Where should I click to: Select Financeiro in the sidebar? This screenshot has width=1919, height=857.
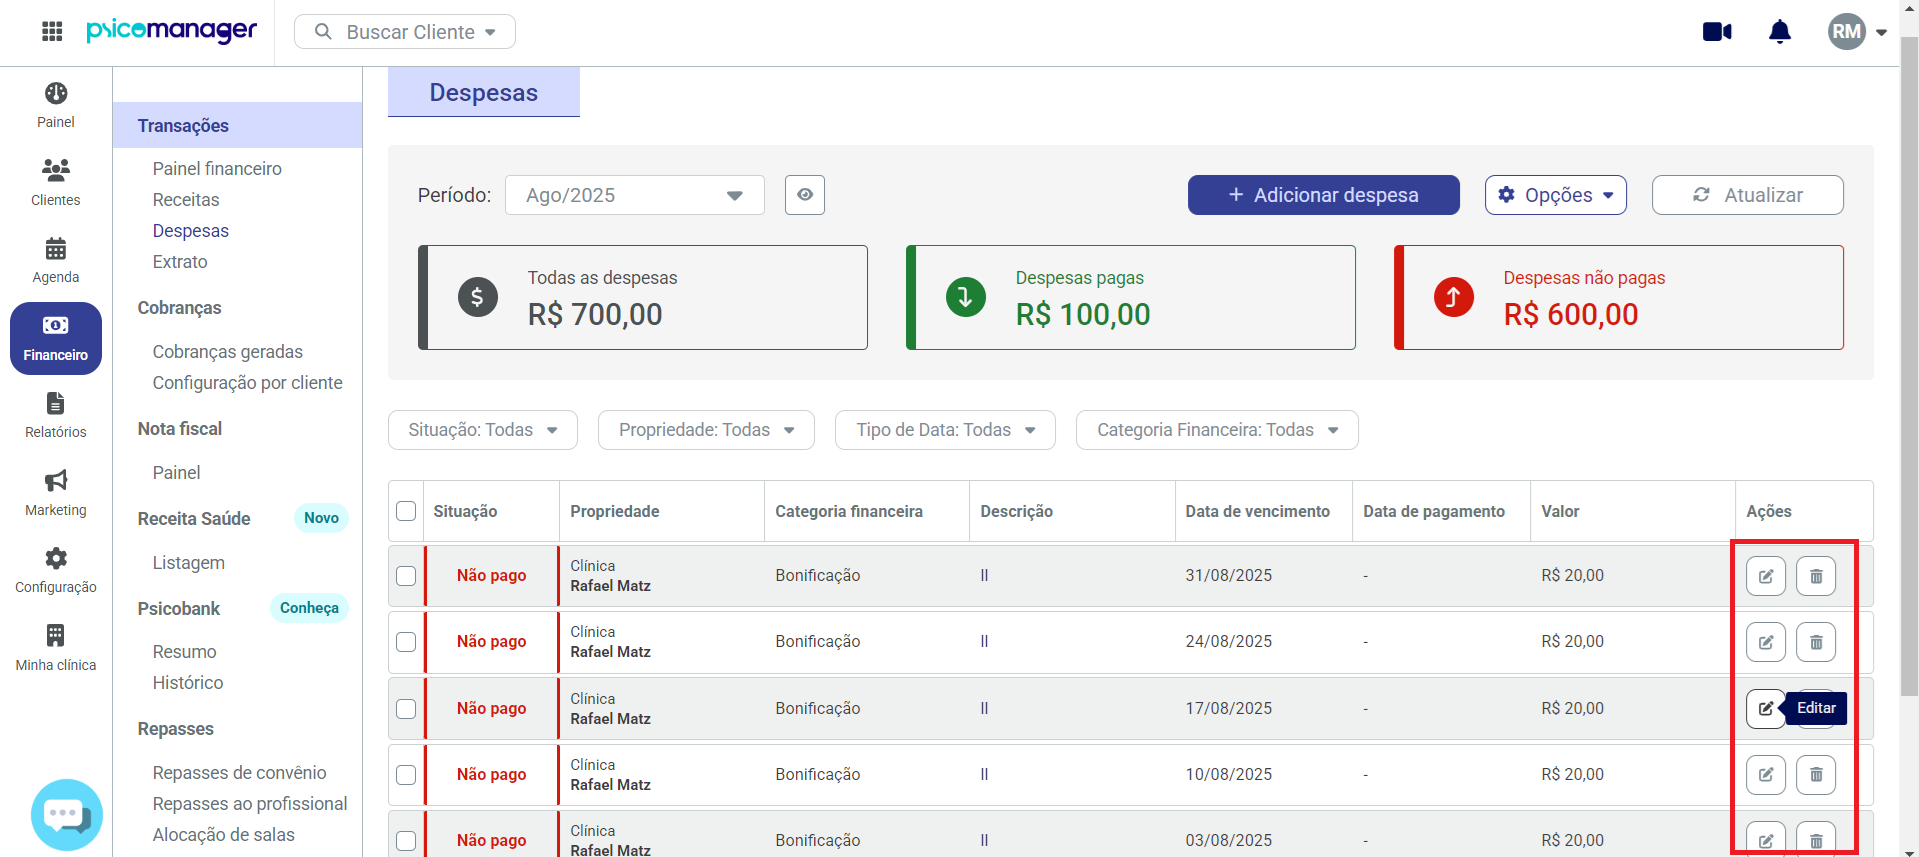coord(56,339)
